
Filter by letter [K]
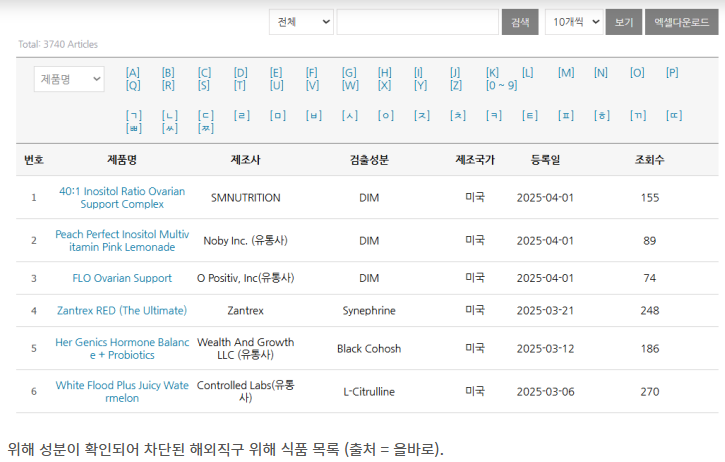(x=492, y=73)
